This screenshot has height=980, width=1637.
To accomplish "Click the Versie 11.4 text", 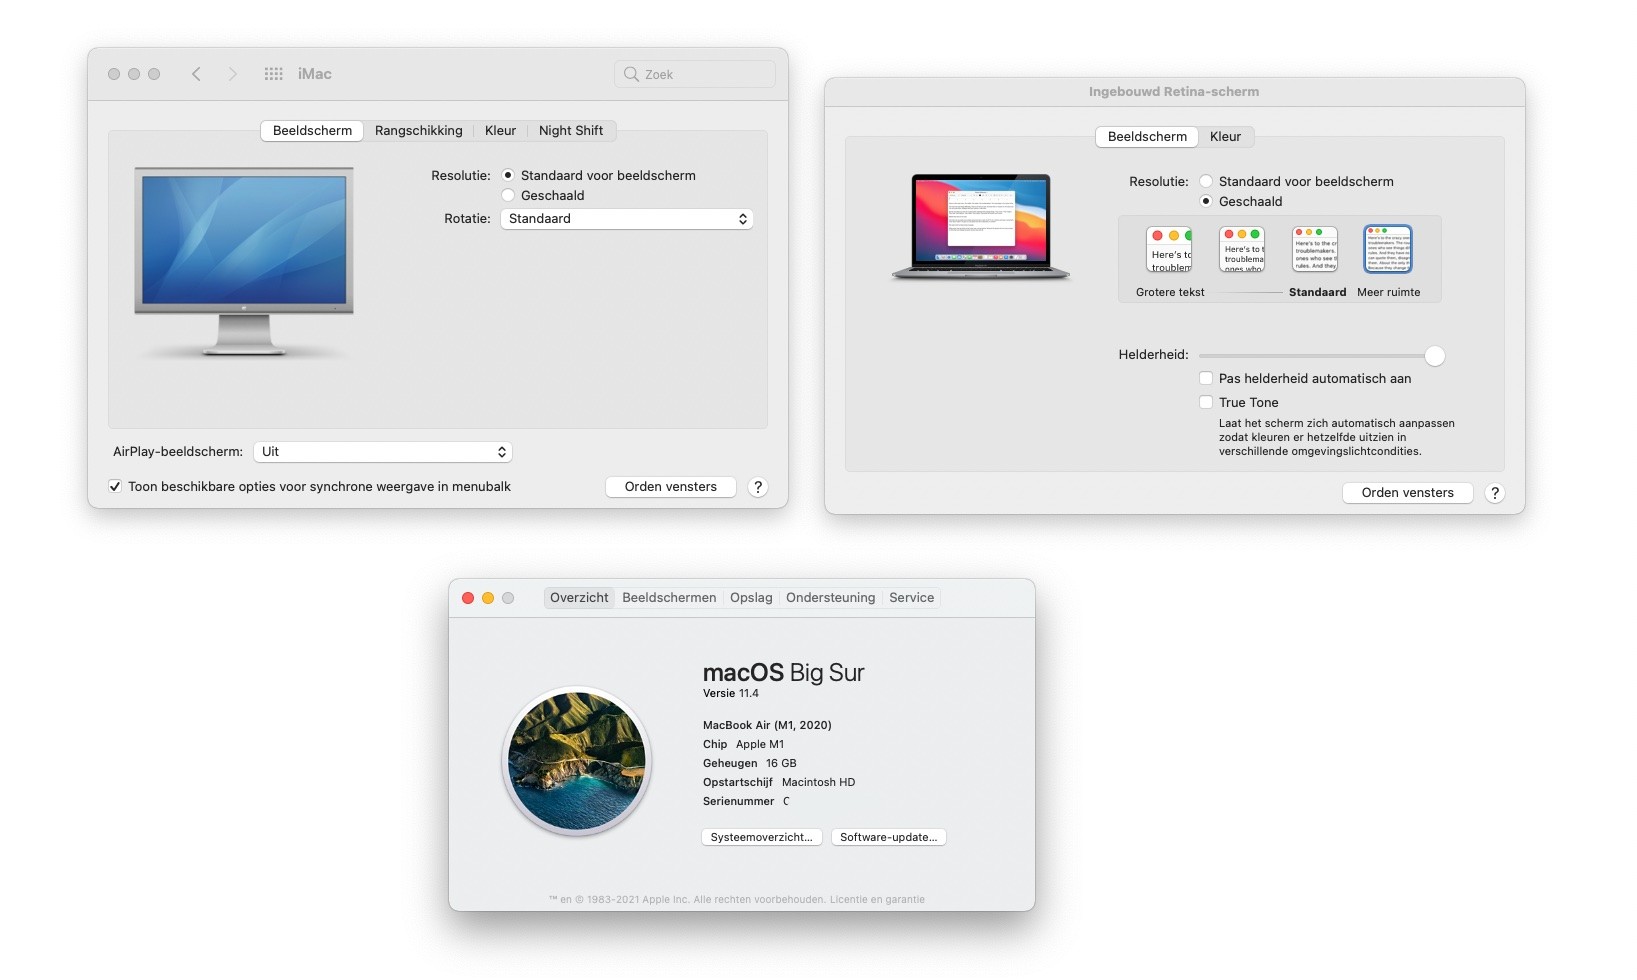I will (731, 693).
